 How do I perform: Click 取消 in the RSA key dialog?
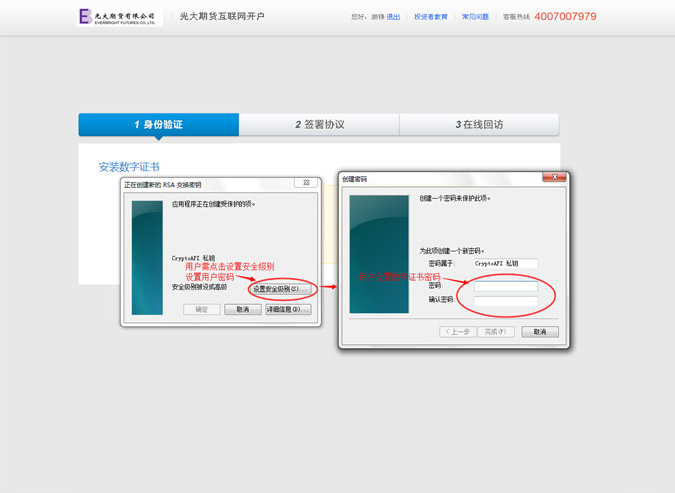(243, 309)
